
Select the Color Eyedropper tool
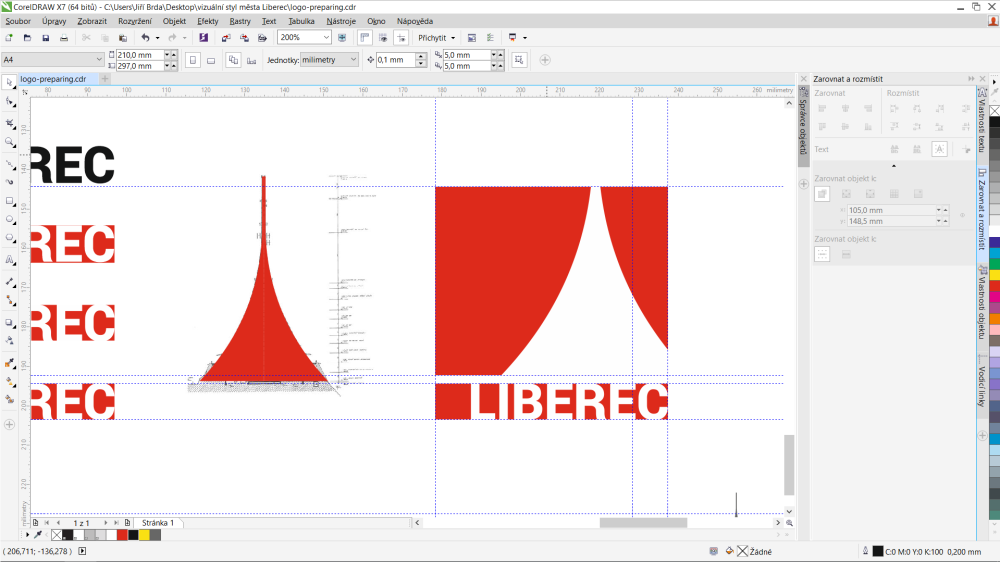coord(10,364)
